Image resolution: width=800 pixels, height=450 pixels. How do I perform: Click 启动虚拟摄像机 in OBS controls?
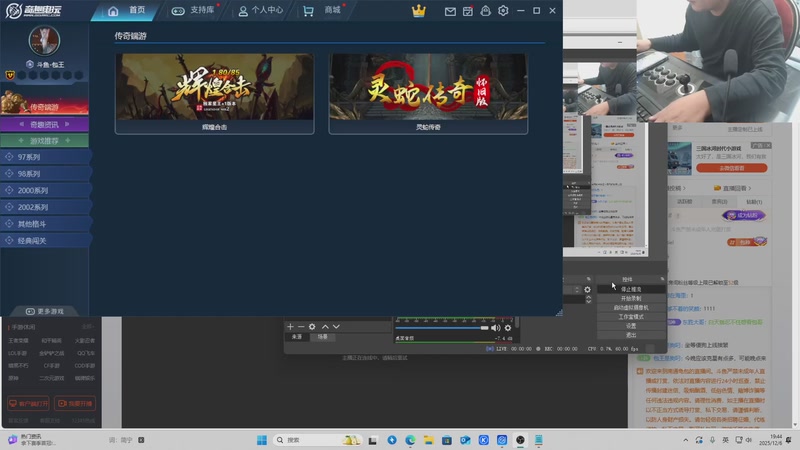coord(631,308)
